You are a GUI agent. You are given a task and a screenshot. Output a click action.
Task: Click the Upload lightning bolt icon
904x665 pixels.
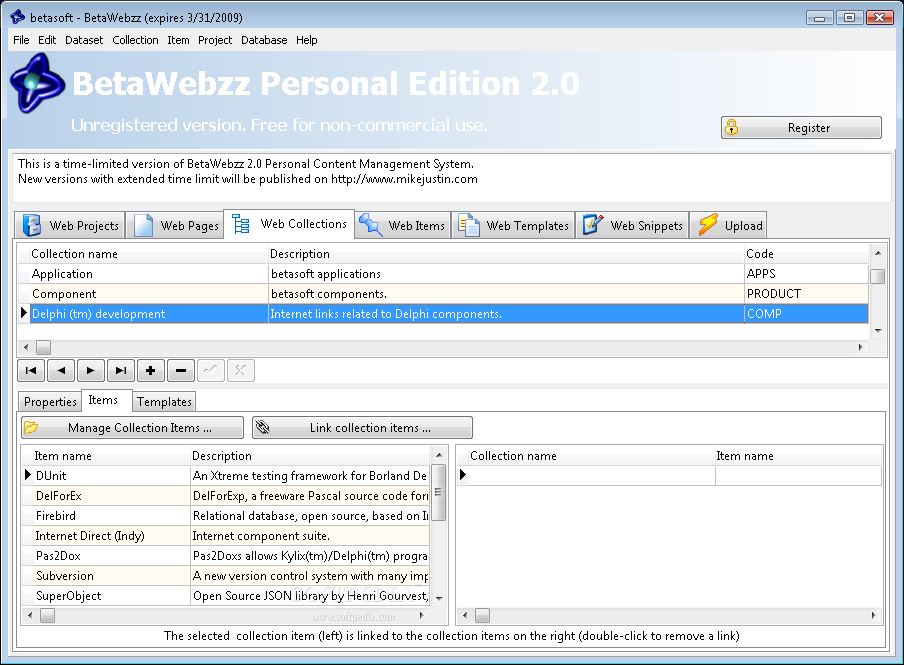(708, 224)
